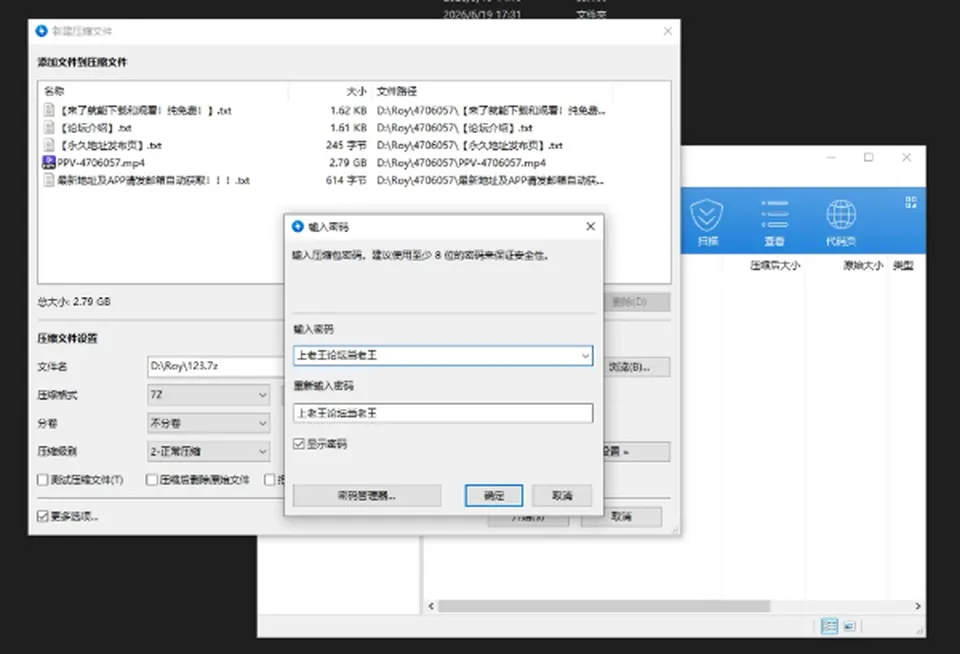Click the 类型 column header in the main window

pyautogui.click(x=903, y=265)
